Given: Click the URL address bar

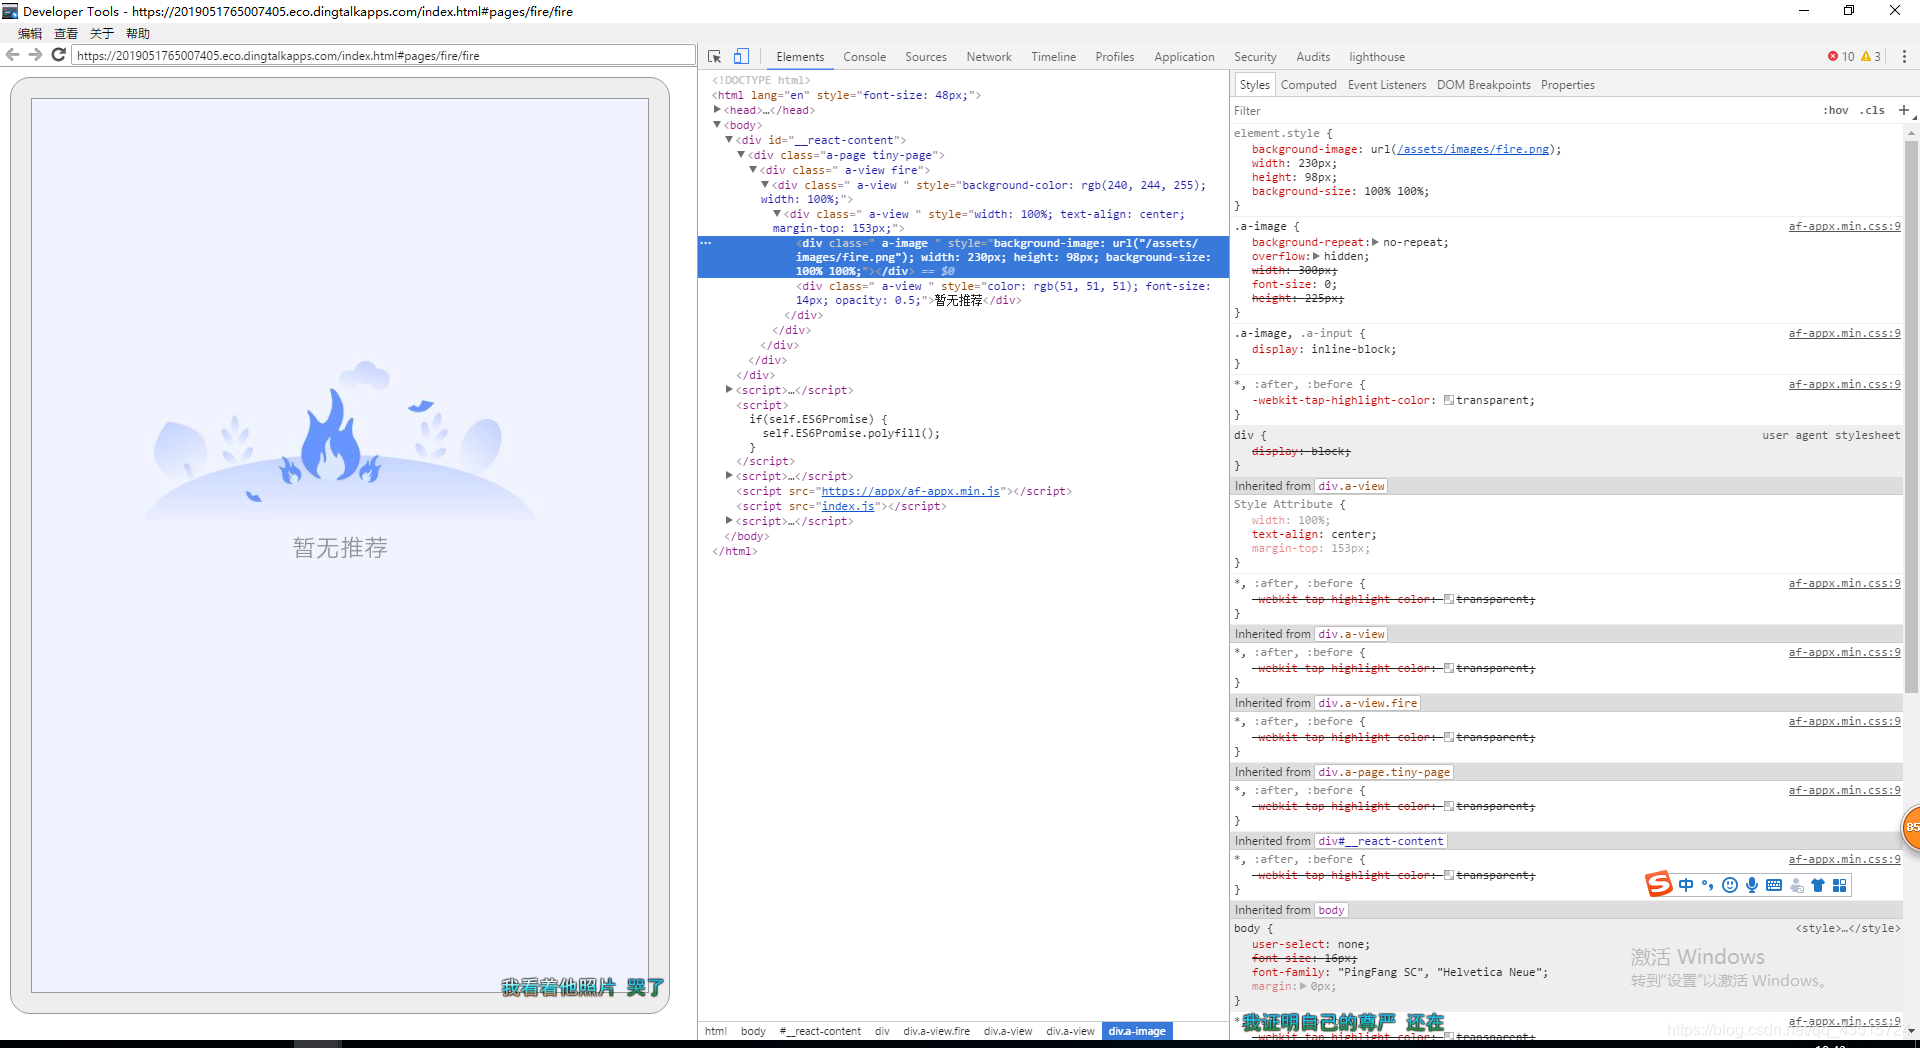Looking at the screenshot, I should coord(383,55).
